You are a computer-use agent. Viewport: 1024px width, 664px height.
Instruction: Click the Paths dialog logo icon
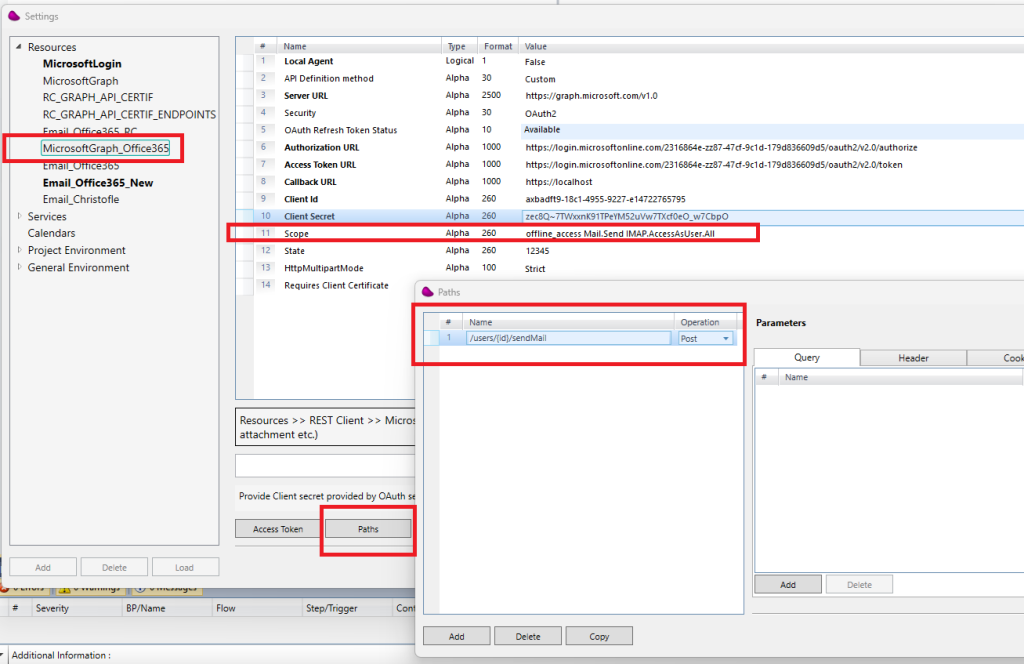(x=428, y=292)
